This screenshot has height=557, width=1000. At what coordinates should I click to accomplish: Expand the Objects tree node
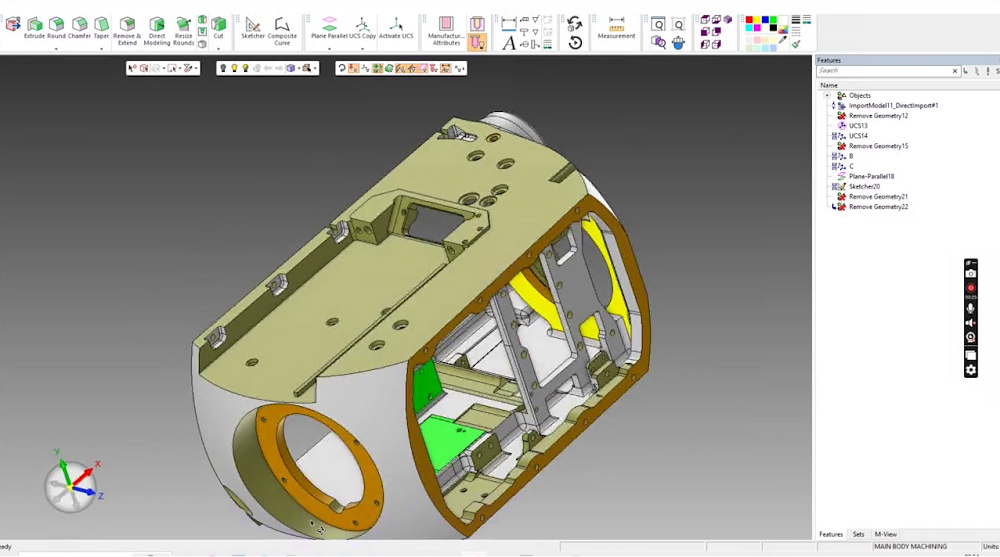827,95
